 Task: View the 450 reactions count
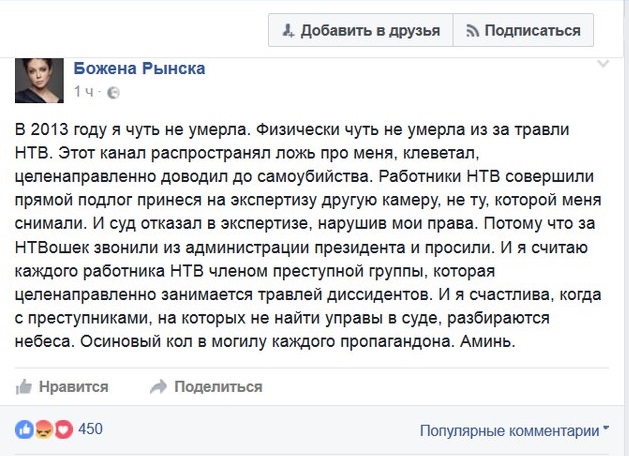[91, 429]
